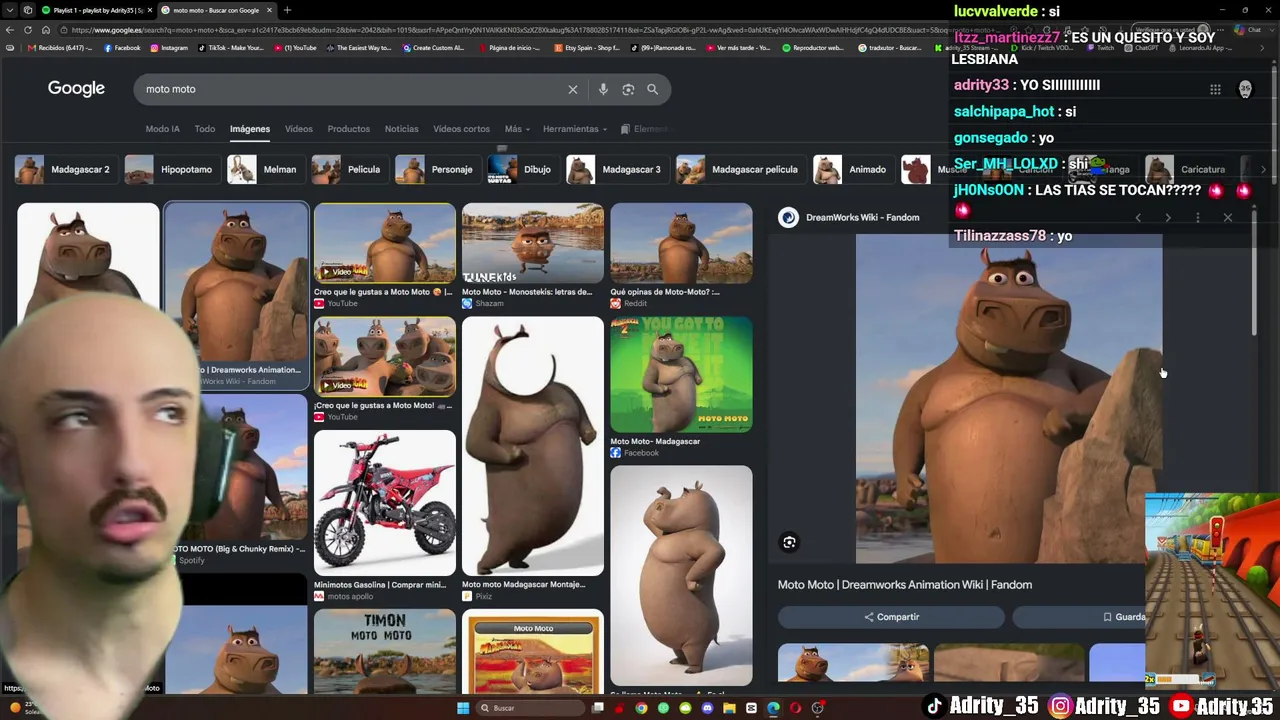The image size is (1280, 720).
Task: Switch to Edge in the taskbar
Action: point(773,708)
